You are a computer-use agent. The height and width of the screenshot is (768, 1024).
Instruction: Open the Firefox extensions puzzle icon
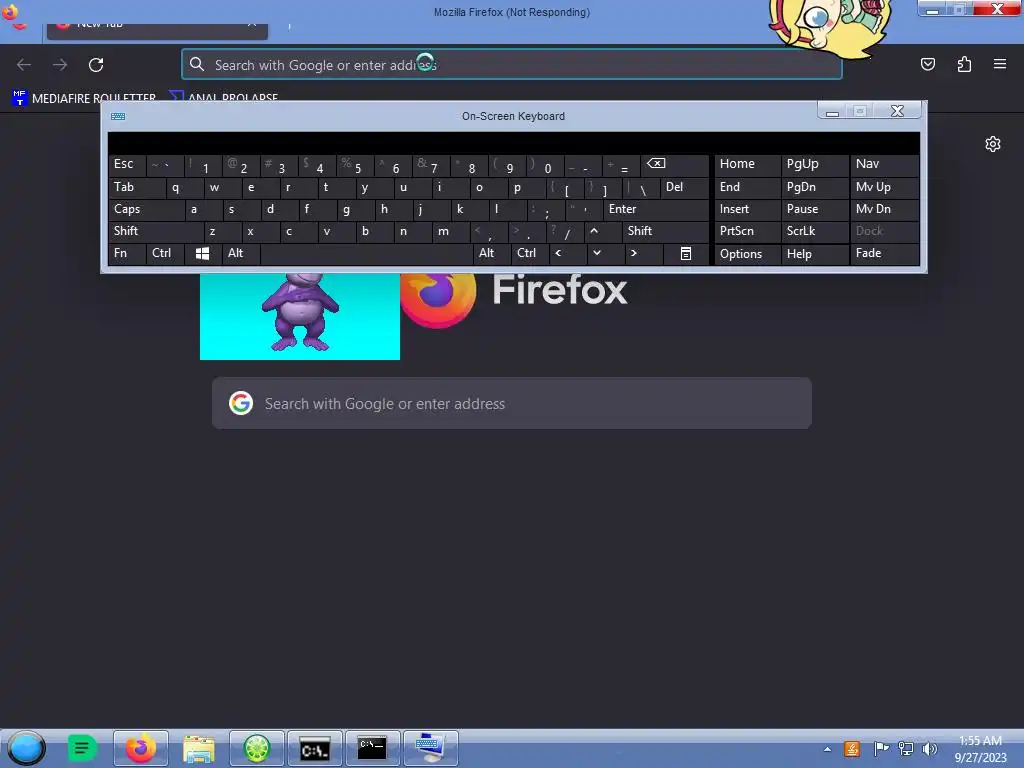pos(965,64)
